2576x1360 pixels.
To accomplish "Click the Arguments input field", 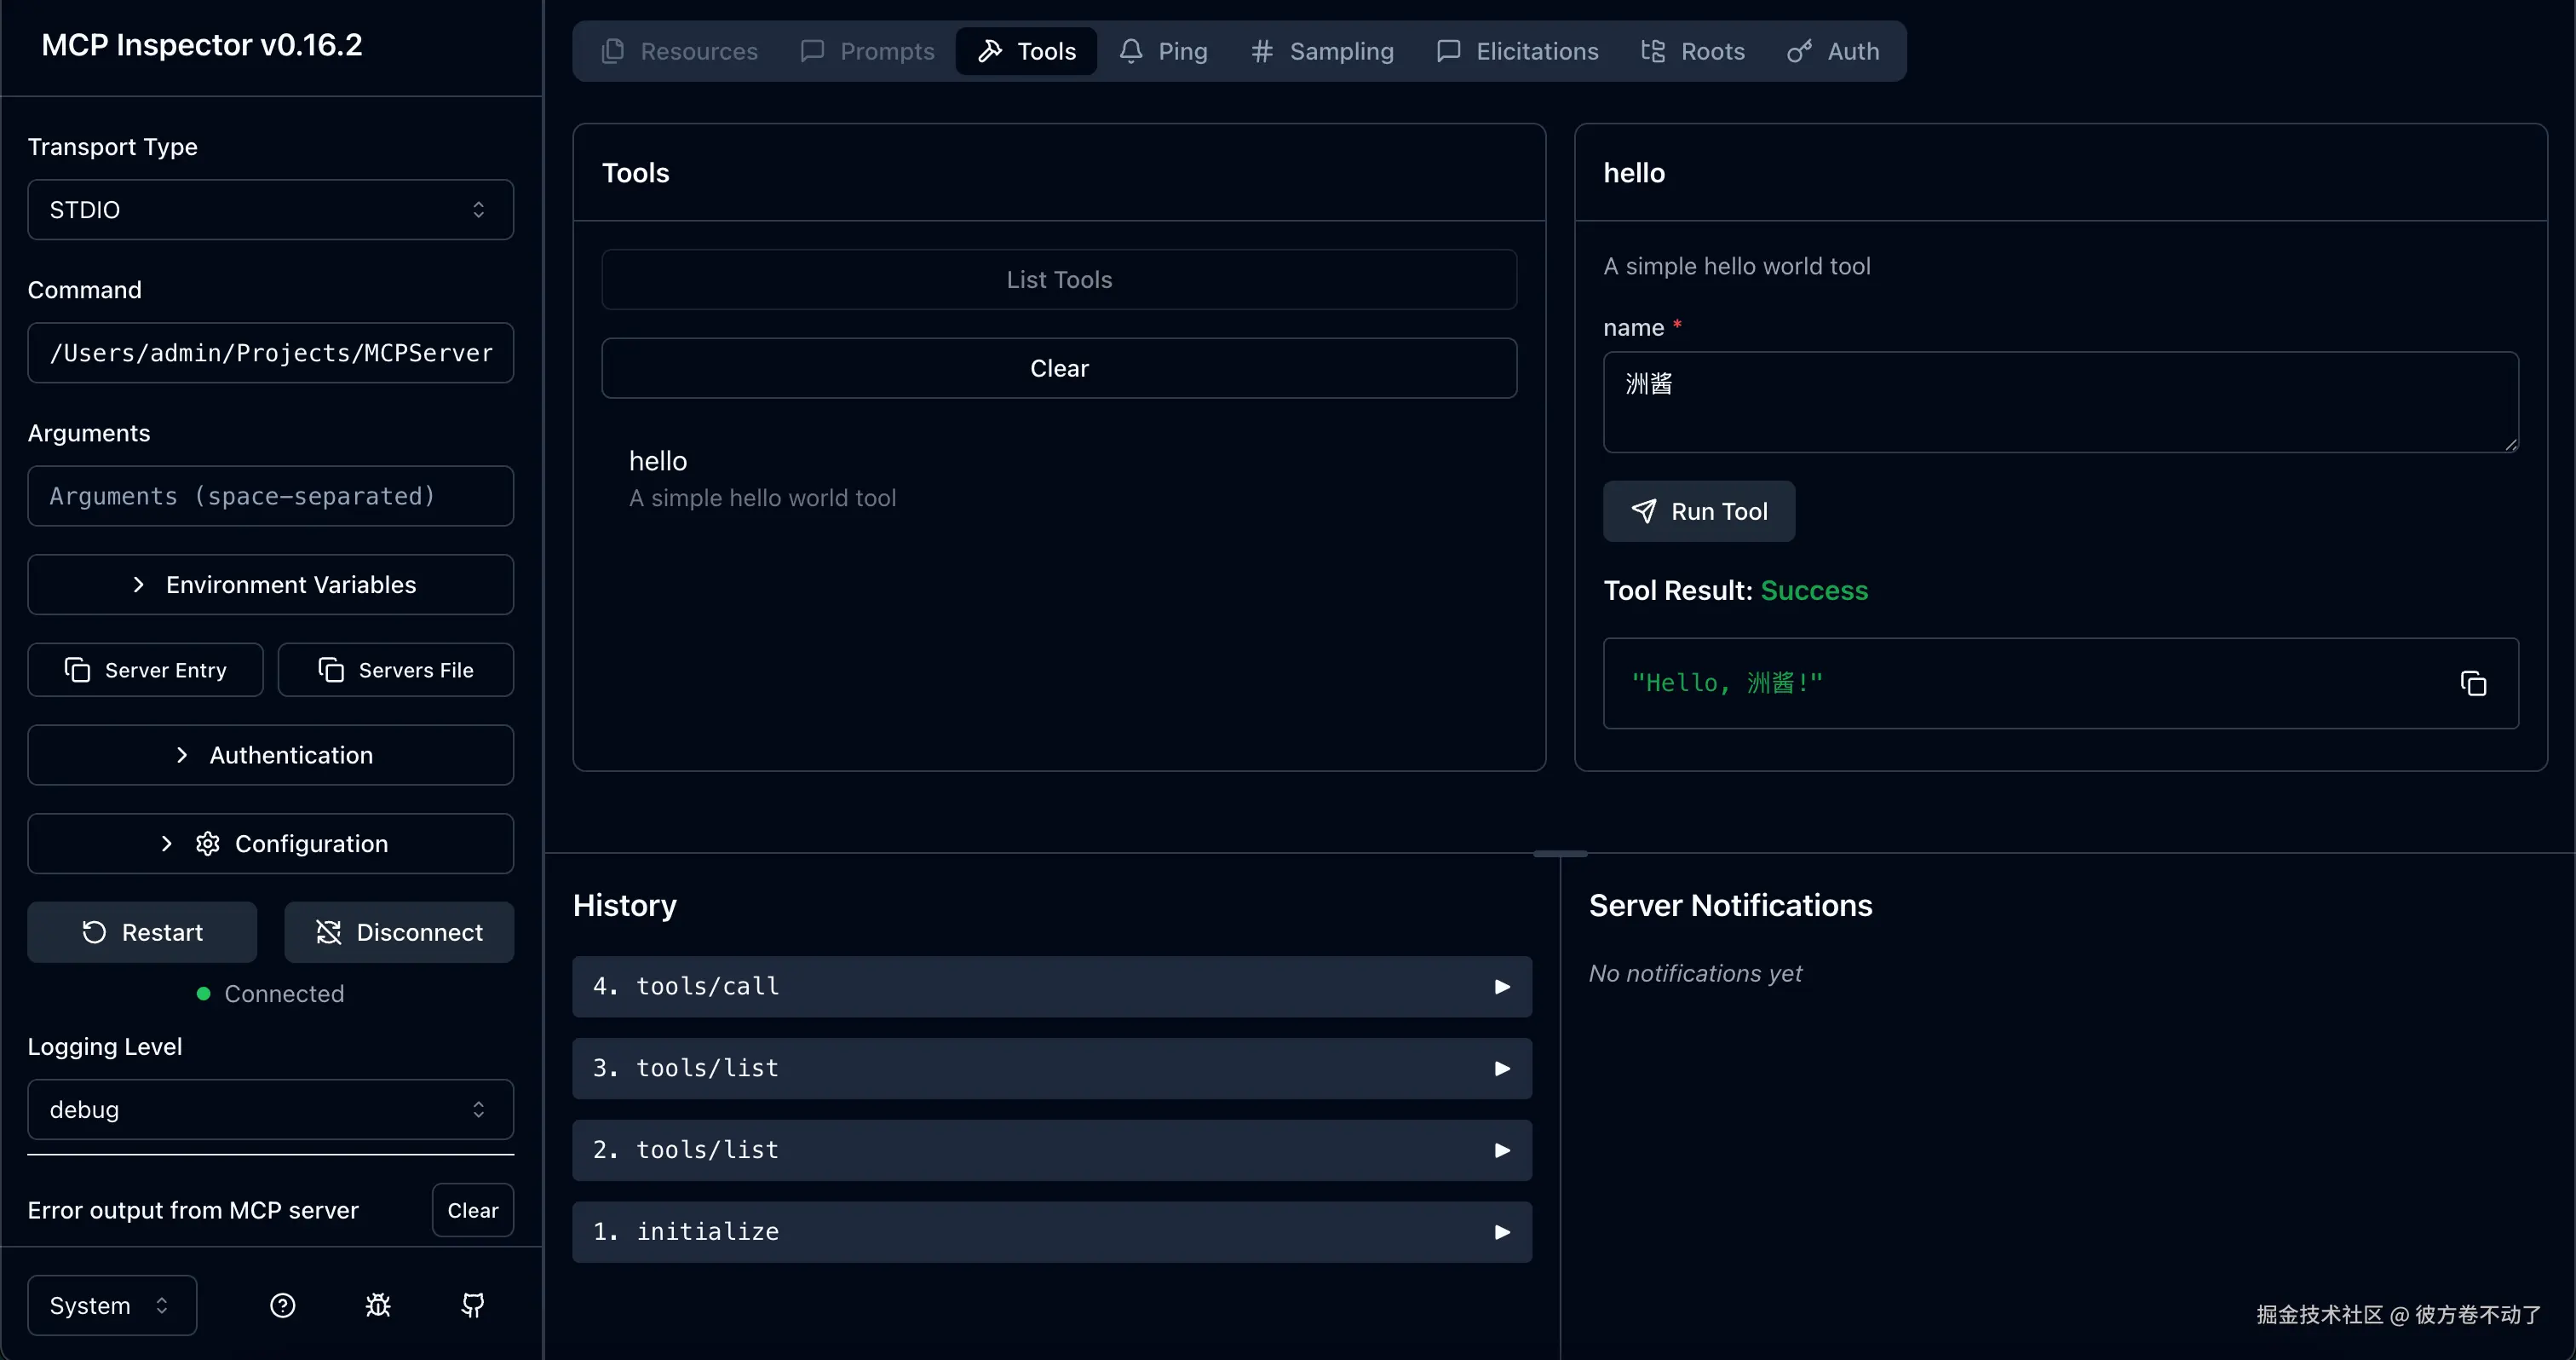I will [x=270, y=496].
